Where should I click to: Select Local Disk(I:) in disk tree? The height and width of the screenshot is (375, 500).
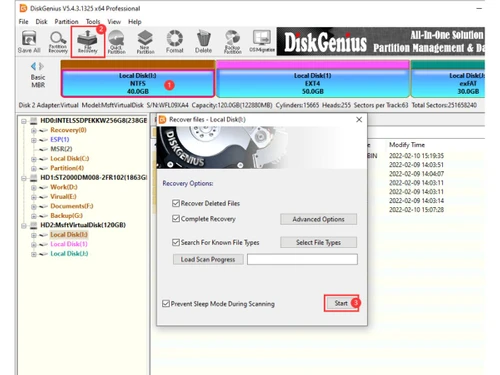(x=69, y=235)
